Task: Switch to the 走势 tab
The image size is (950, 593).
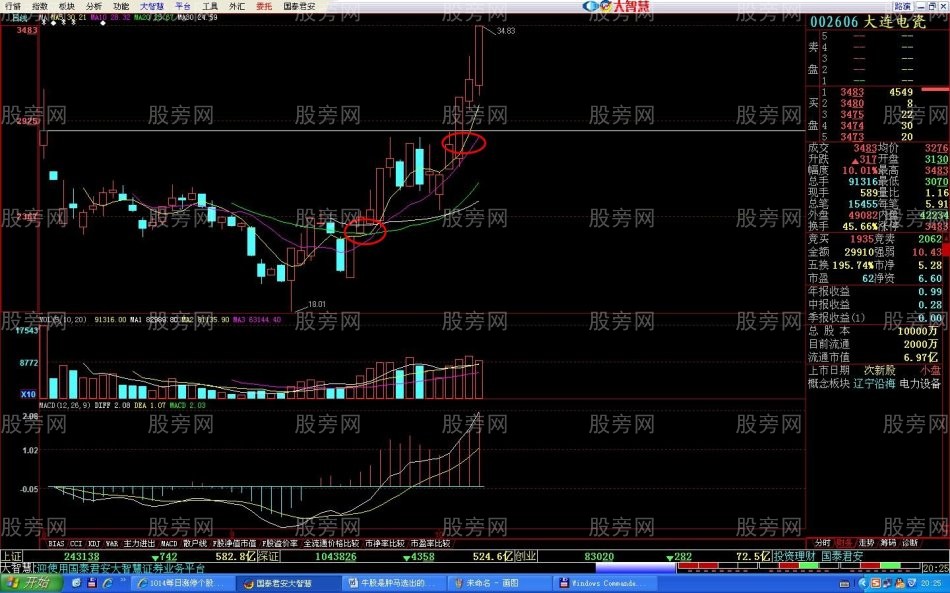Action: (x=866, y=543)
